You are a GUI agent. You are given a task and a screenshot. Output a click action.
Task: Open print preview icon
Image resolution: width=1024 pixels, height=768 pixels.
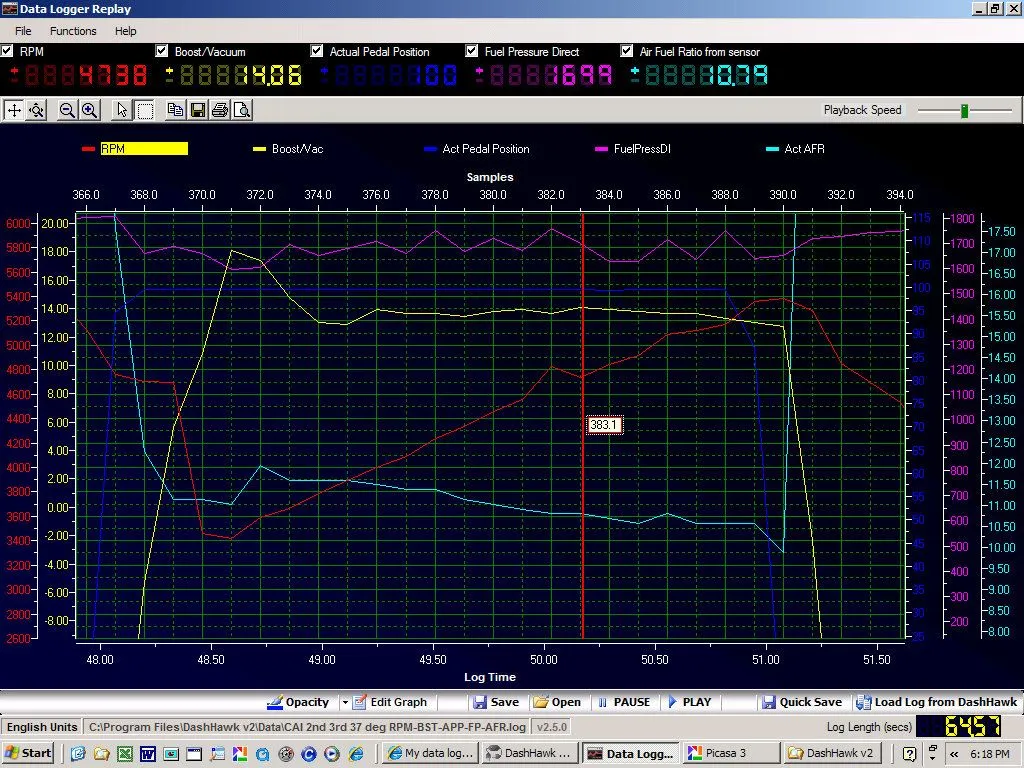tap(241, 110)
